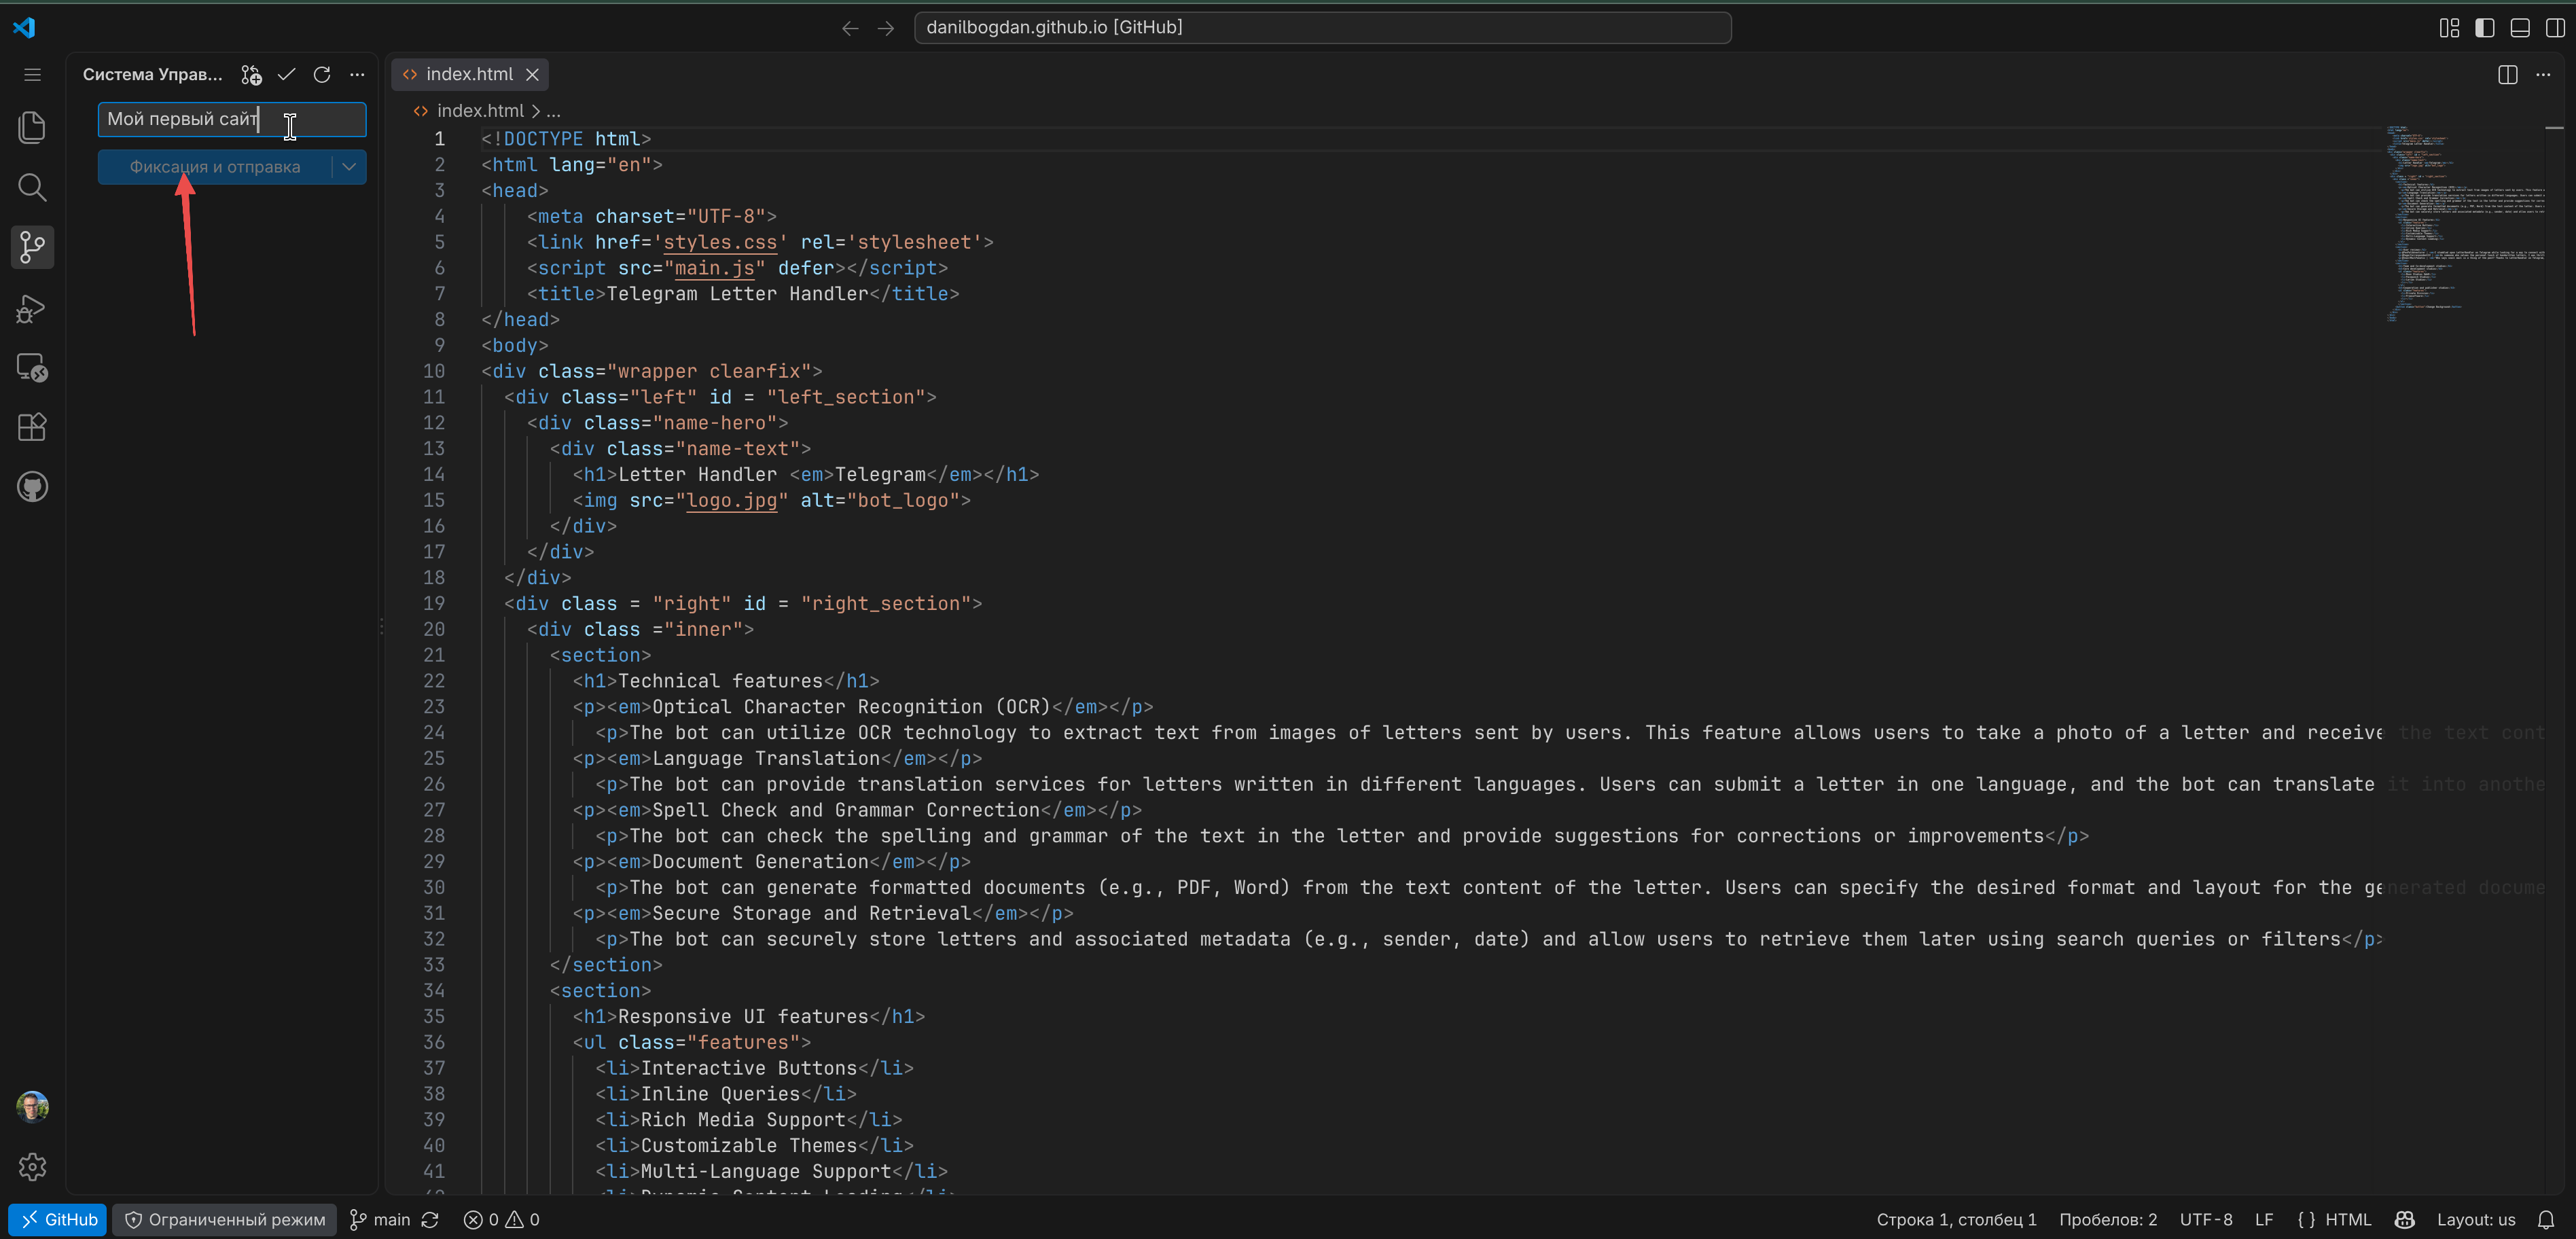Open the Extensions view
This screenshot has width=2576, height=1239.
click(x=32, y=427)
